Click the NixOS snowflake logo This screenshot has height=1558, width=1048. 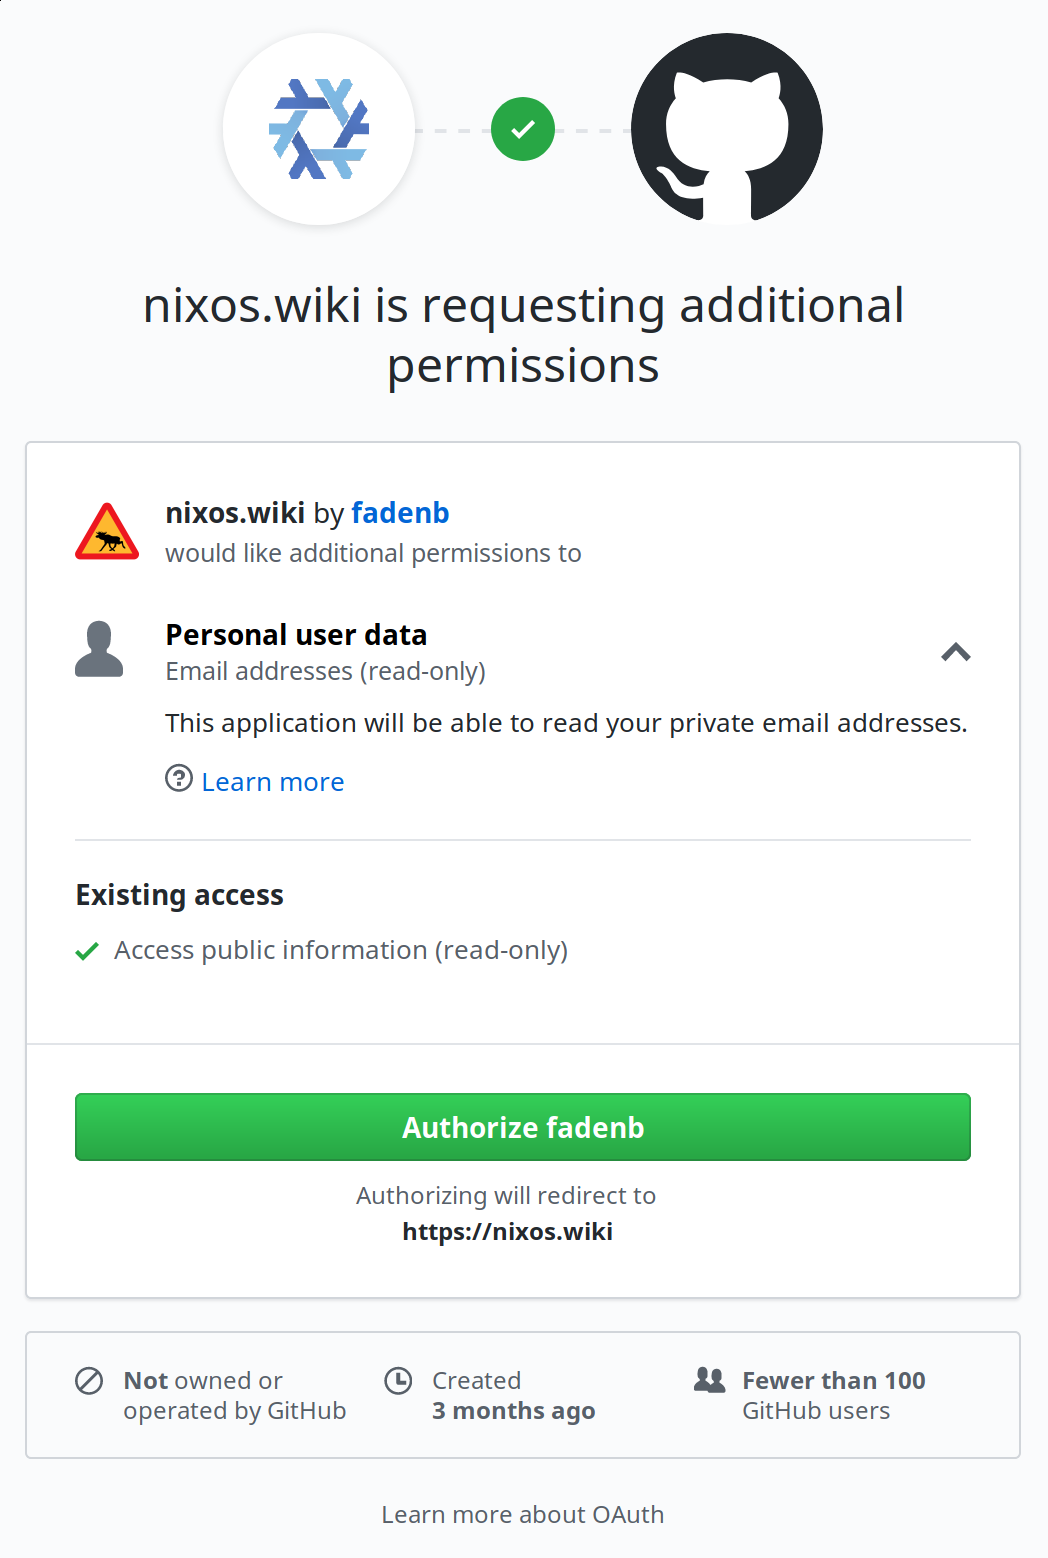319,129
